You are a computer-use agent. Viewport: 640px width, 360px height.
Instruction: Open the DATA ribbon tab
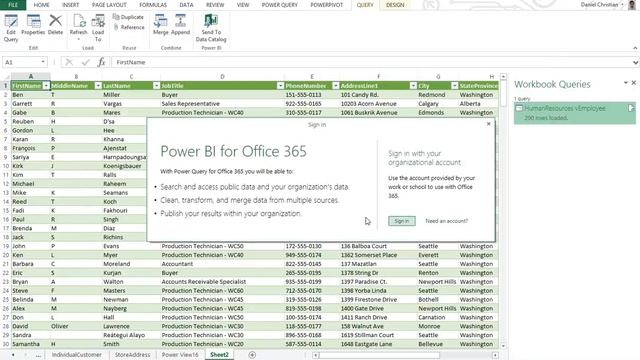pyautogui.click(x=186, y=5)
